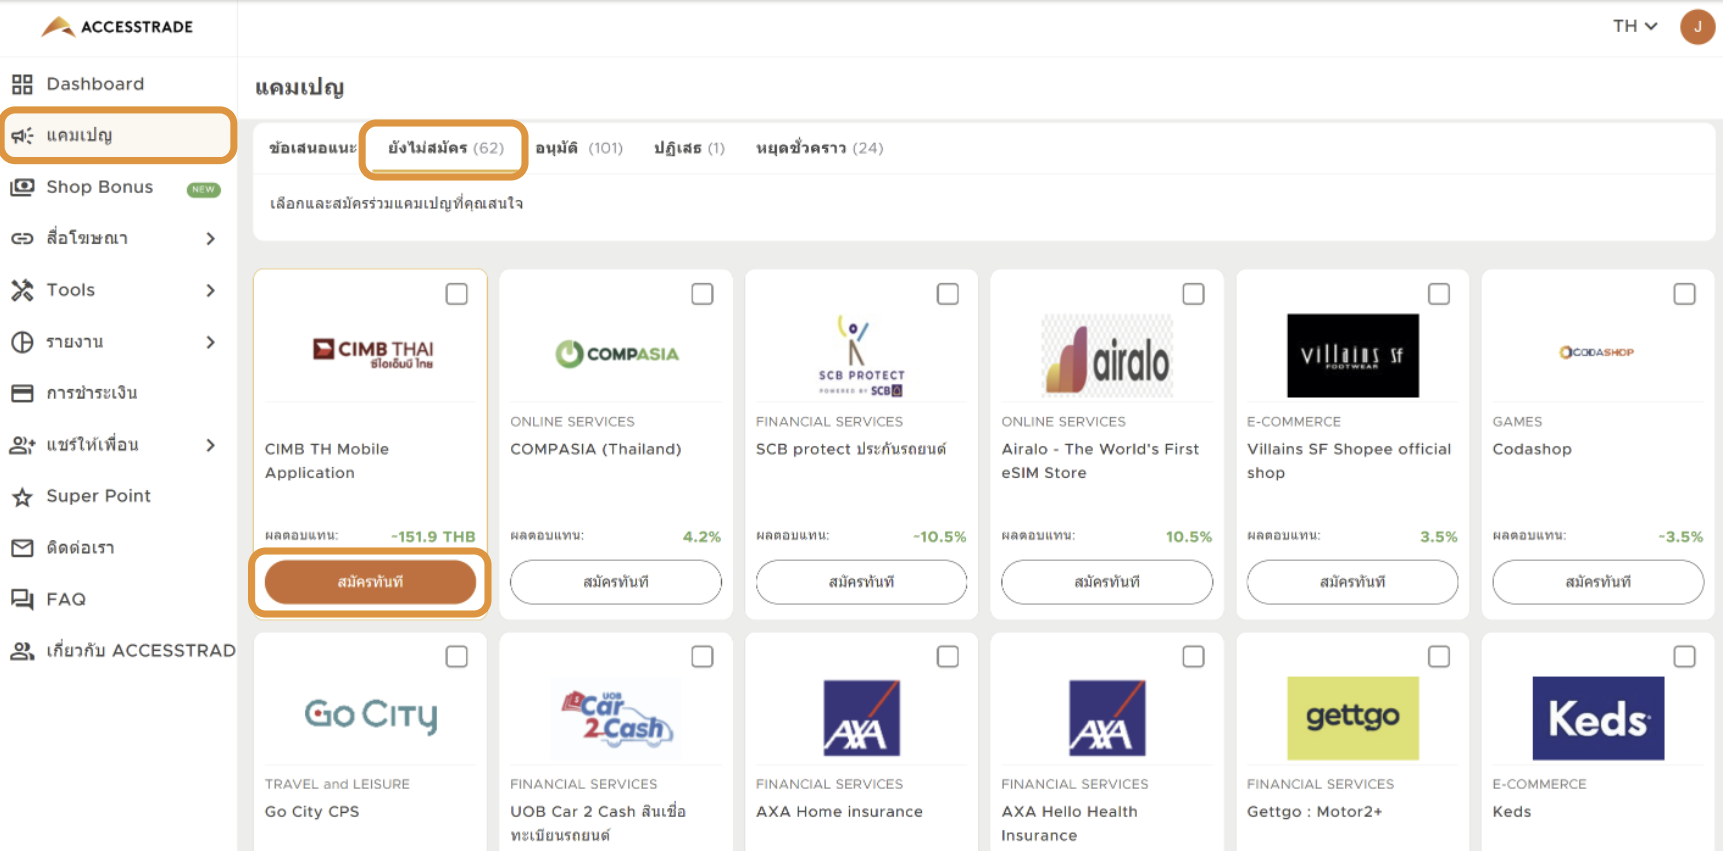This screenshot has height=851, width=1723.
Task: Click the Tools wrench icon
Action: coord(22,290)
